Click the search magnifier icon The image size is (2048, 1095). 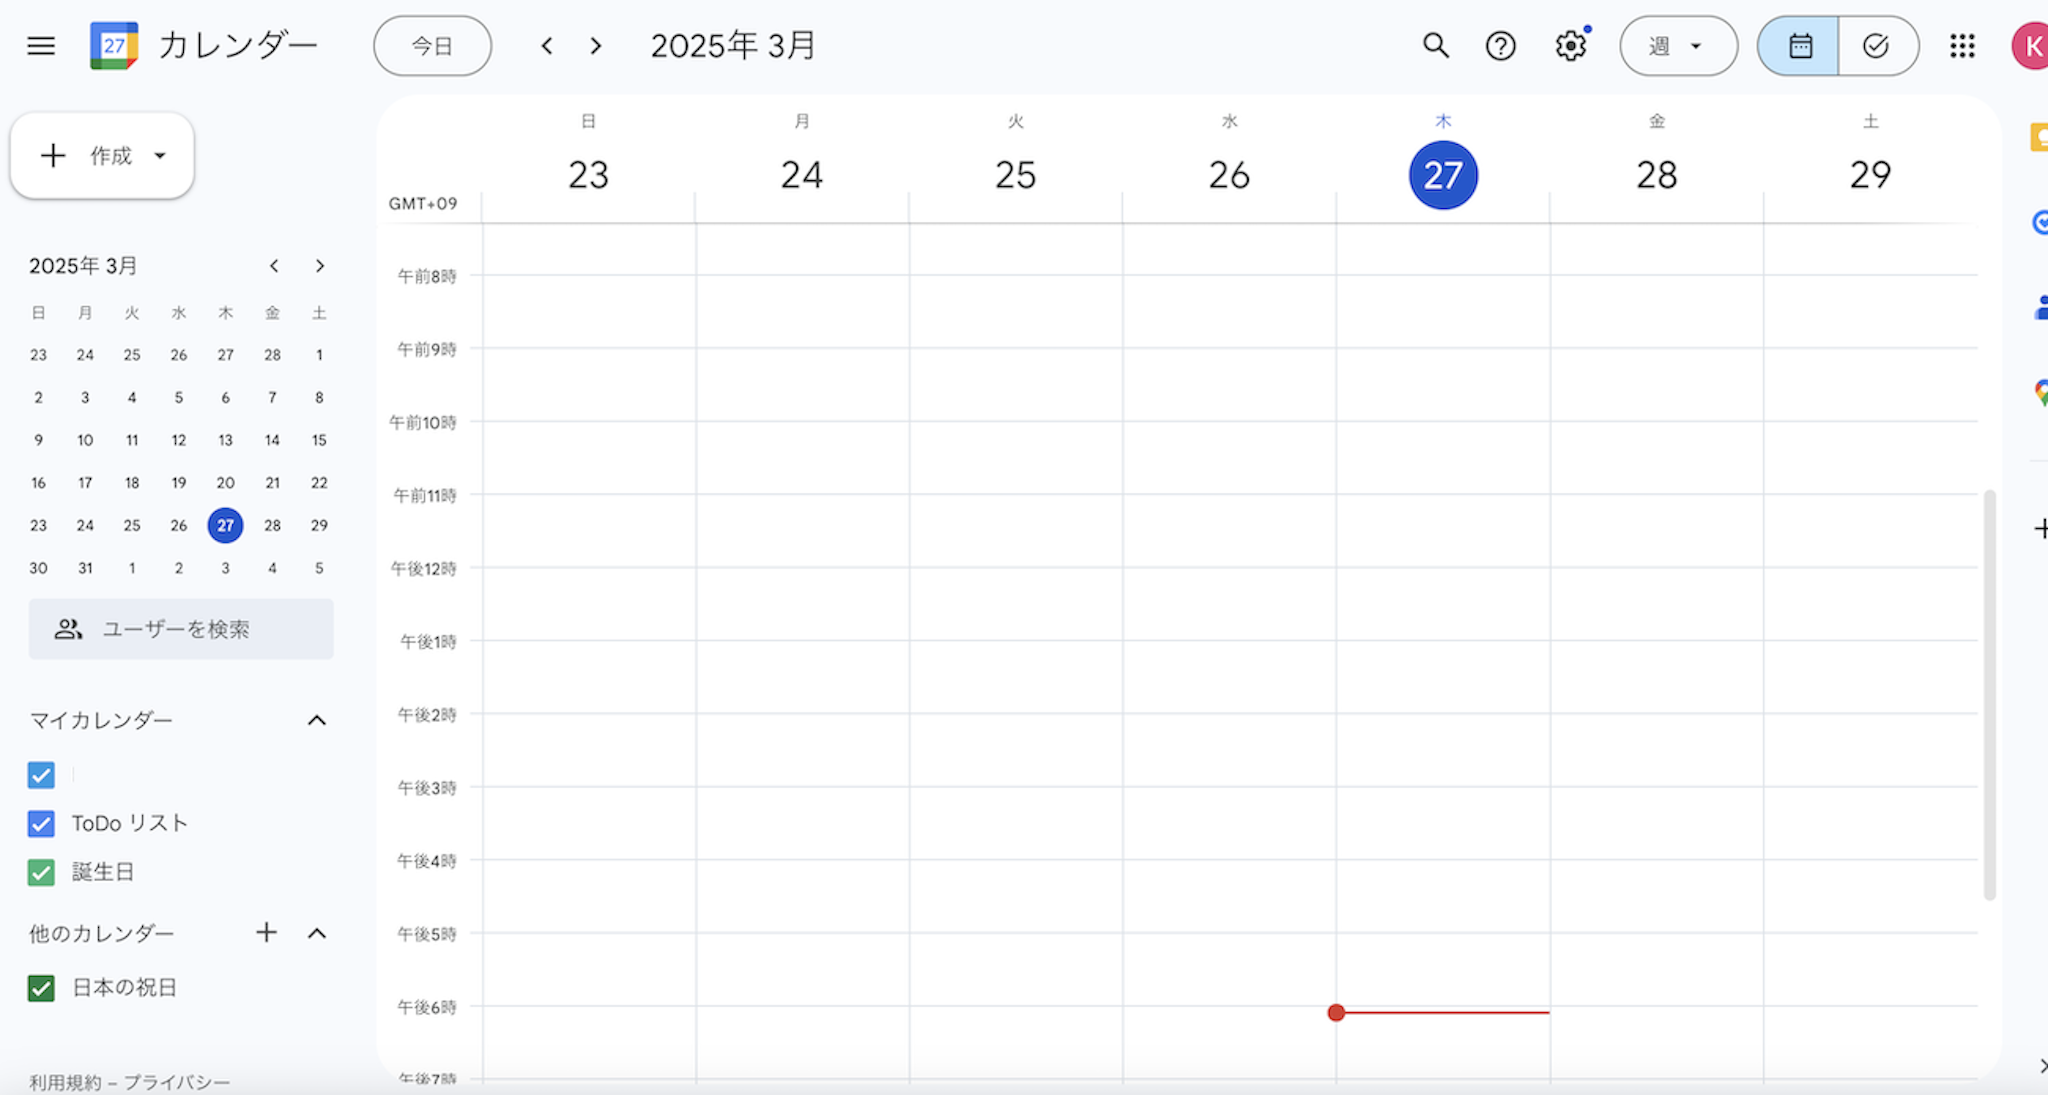(1436, 46)
